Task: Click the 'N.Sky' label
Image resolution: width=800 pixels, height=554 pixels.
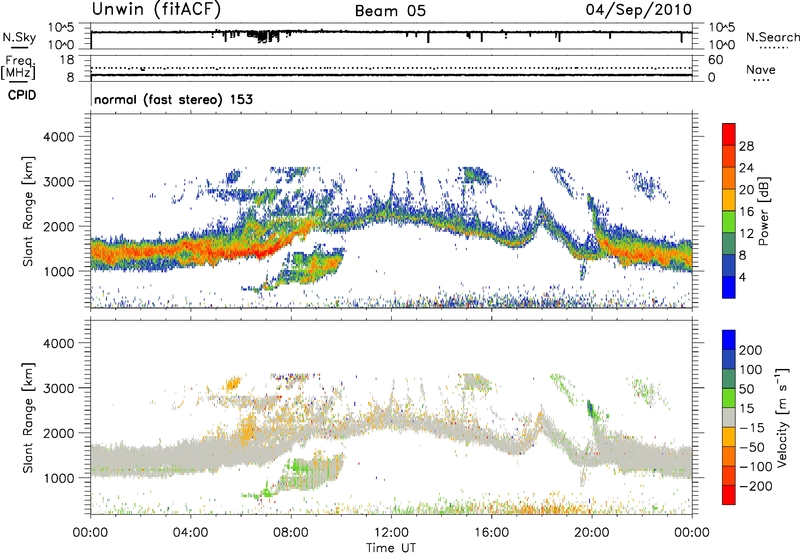Action: [19, 37]
